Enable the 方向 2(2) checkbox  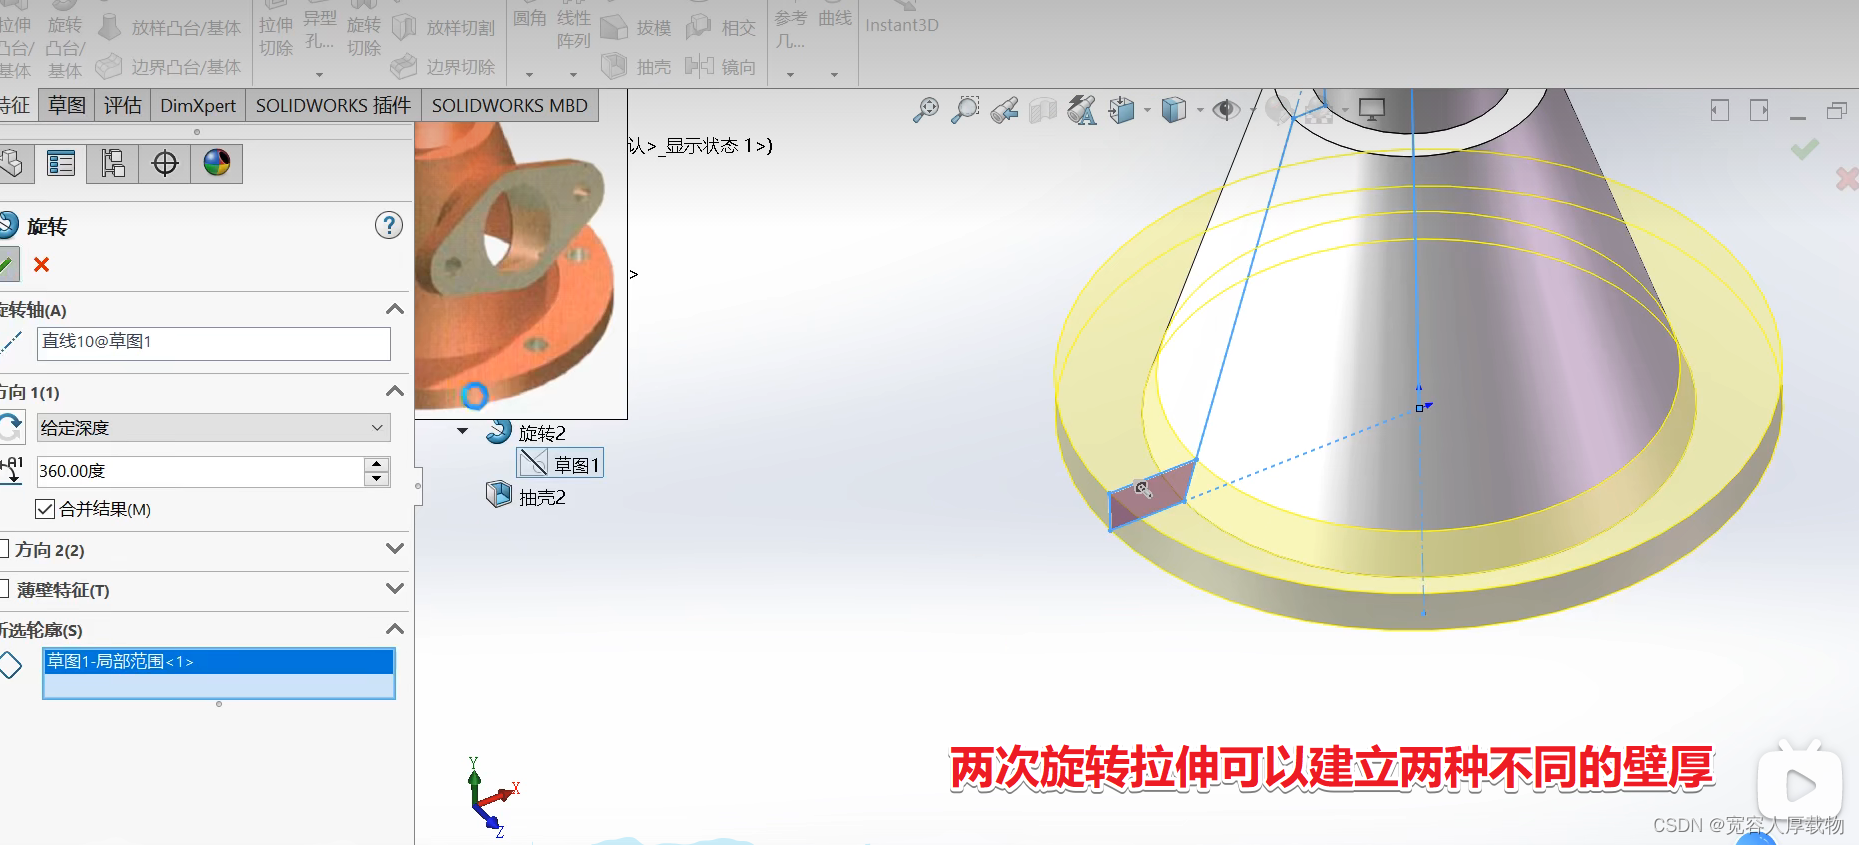tap(4, 549)
